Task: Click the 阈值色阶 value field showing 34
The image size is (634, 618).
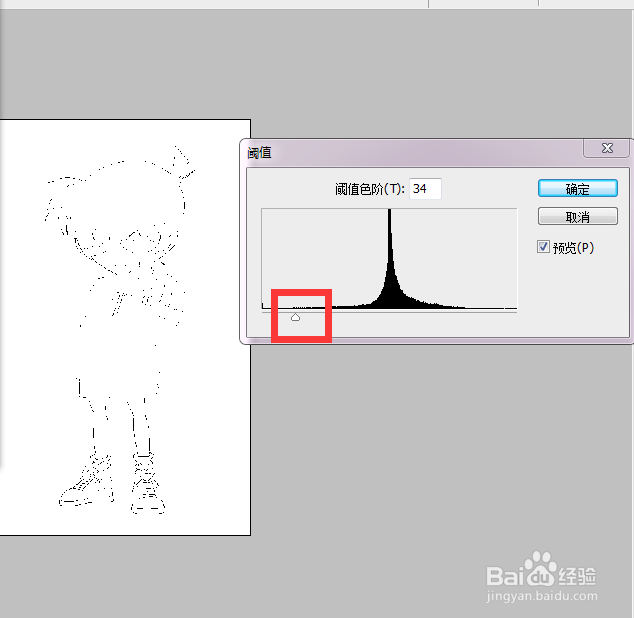Action: click(425, 188)
